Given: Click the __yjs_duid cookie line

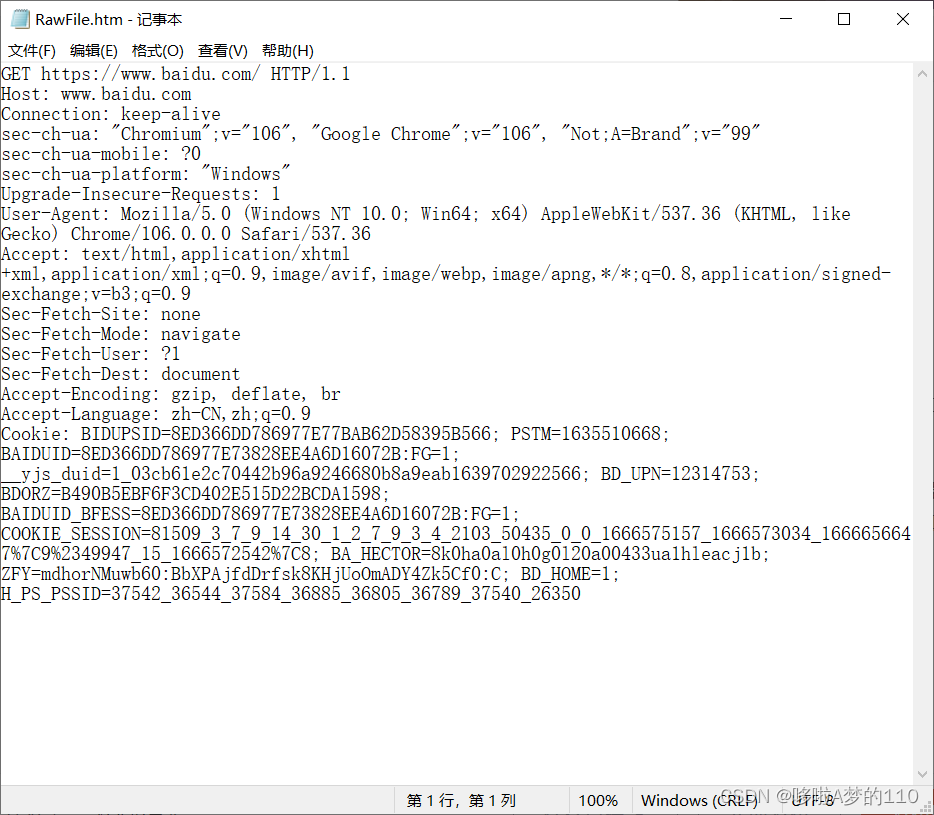Looking at the screenshot, I should click(x=381, y=474).
